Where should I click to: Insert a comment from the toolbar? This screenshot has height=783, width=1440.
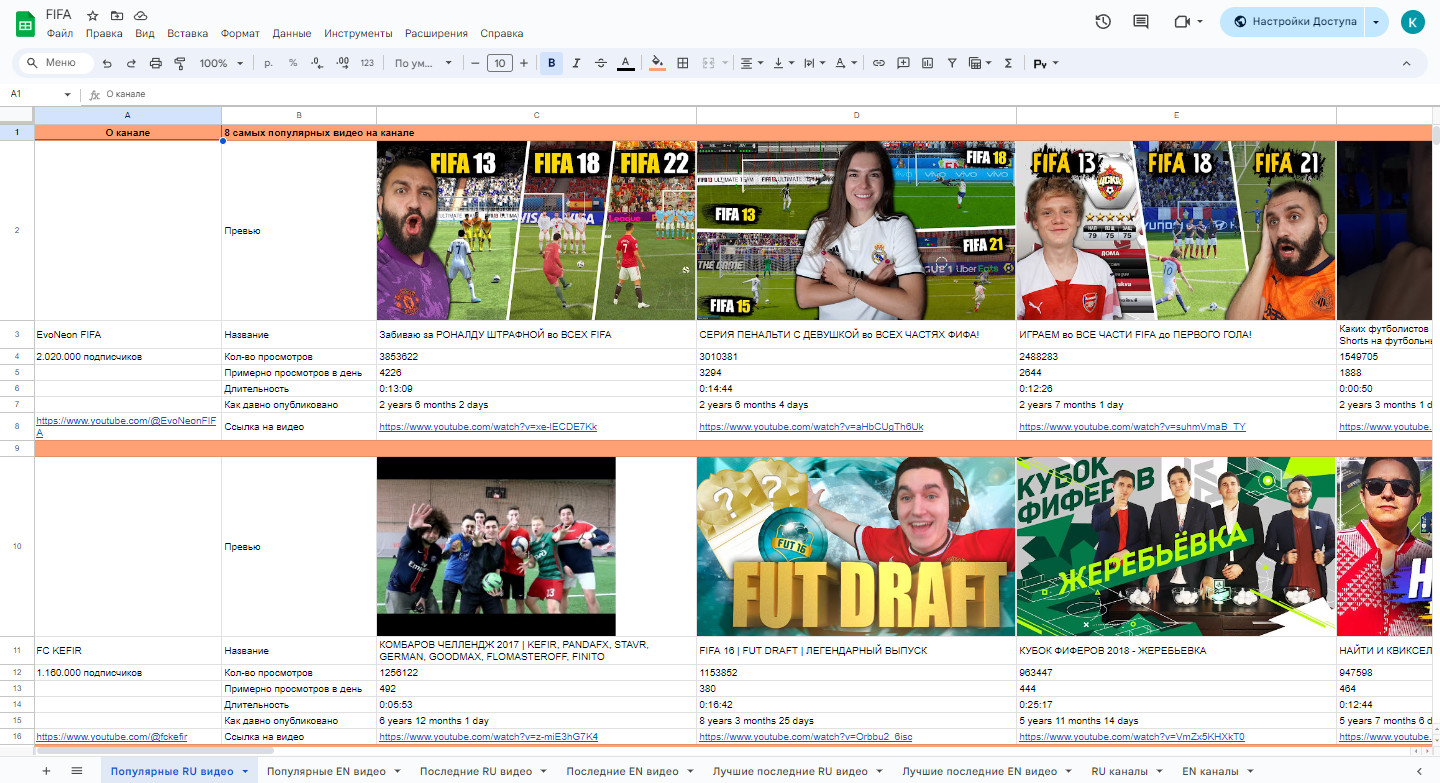point(903,63)
